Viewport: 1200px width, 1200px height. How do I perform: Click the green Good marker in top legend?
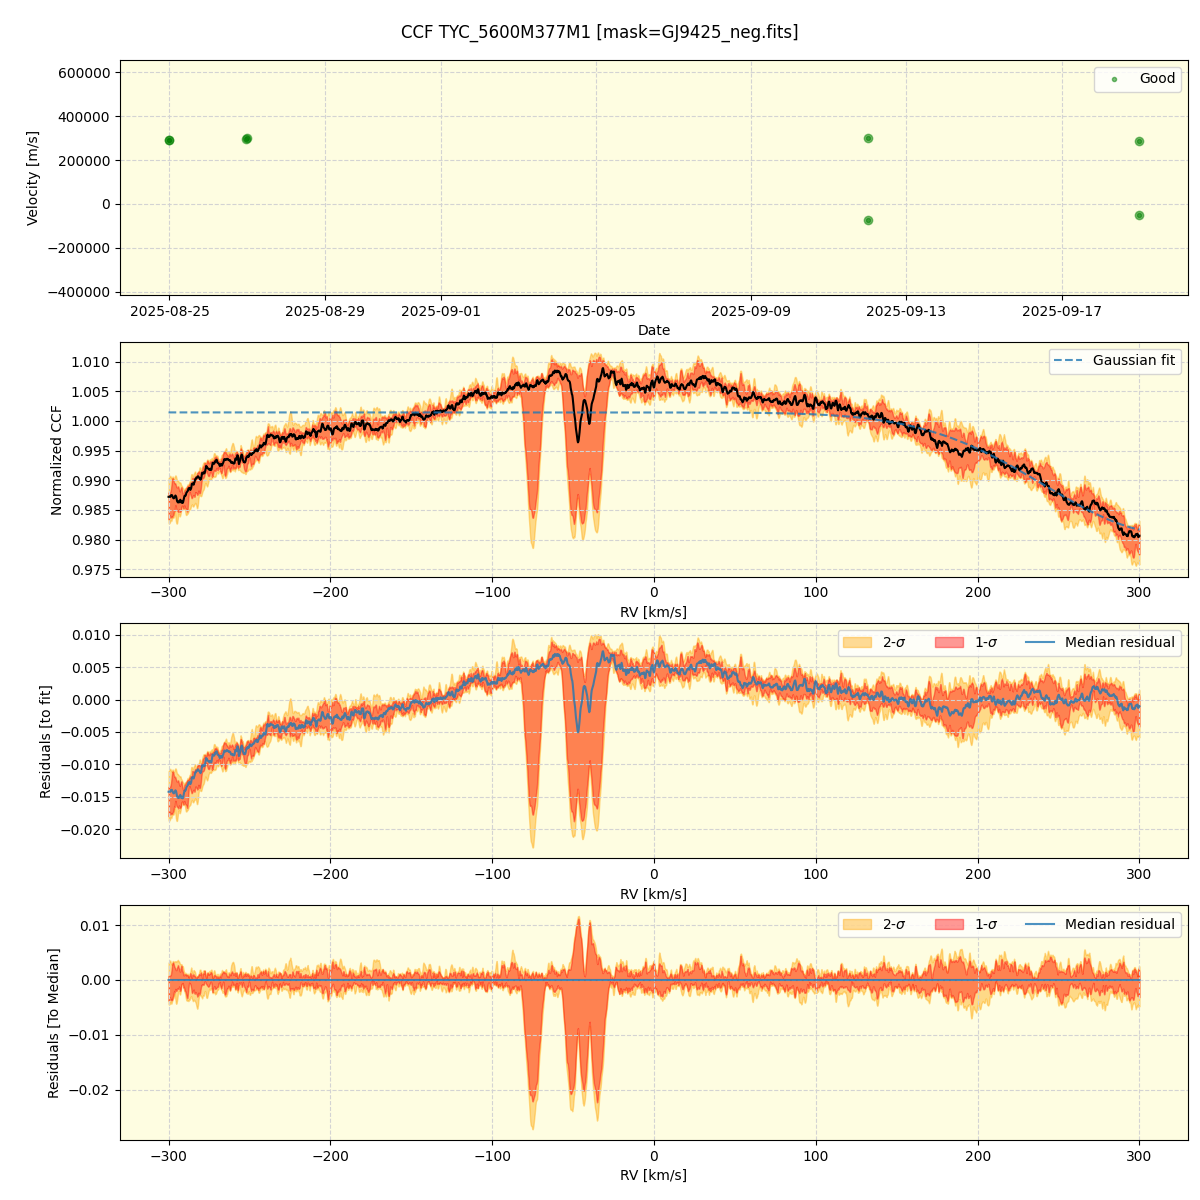(x=1114, y=79)
